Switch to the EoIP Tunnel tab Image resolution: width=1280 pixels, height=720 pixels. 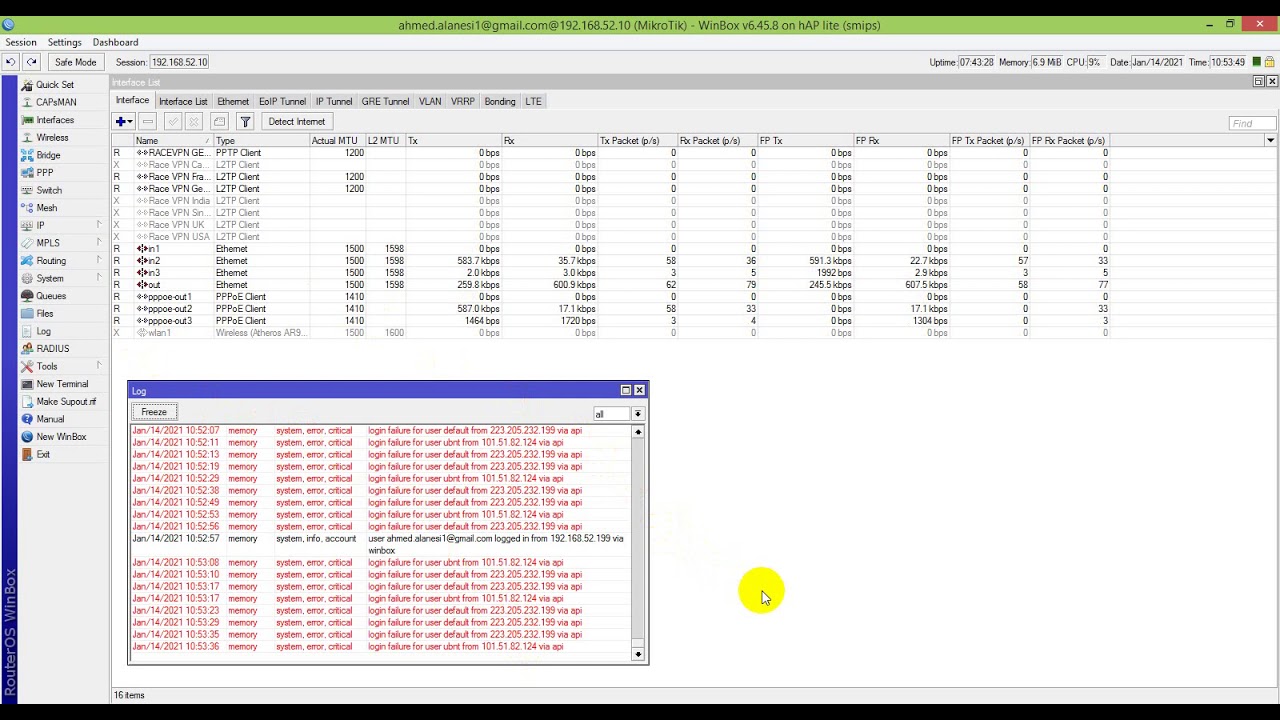click(x=282, y=101)
